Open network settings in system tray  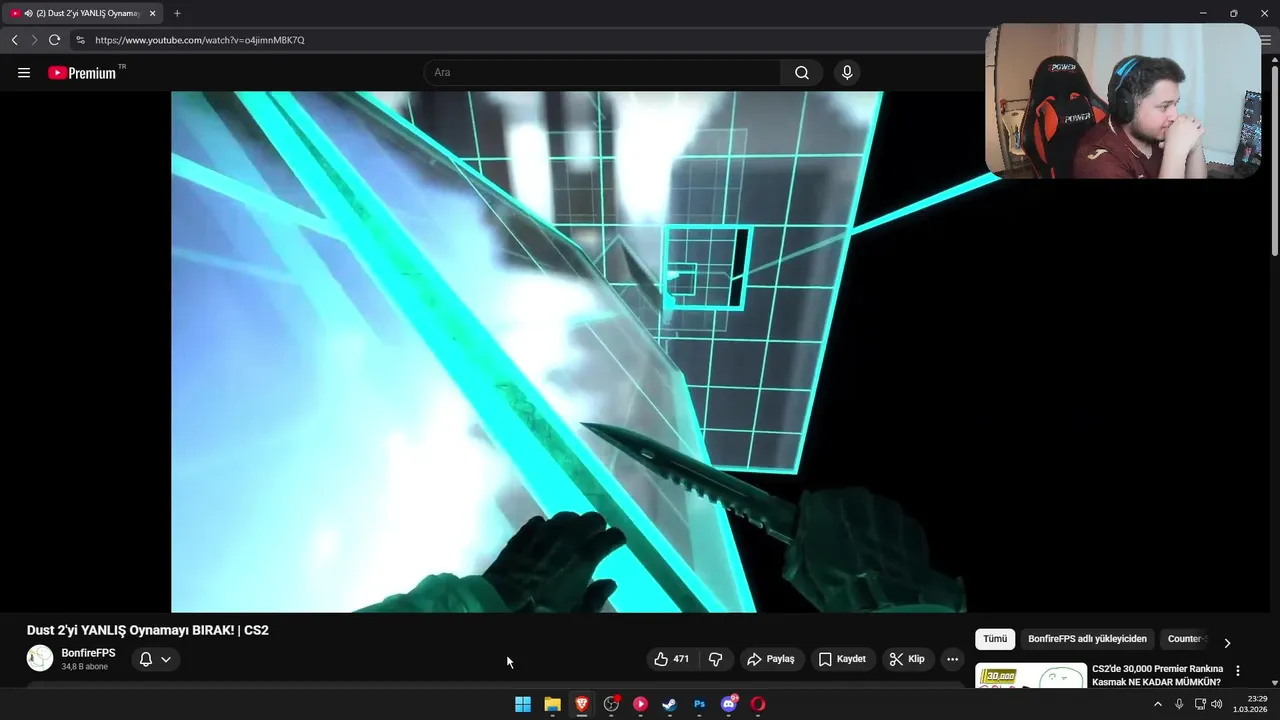[1200, 704]
